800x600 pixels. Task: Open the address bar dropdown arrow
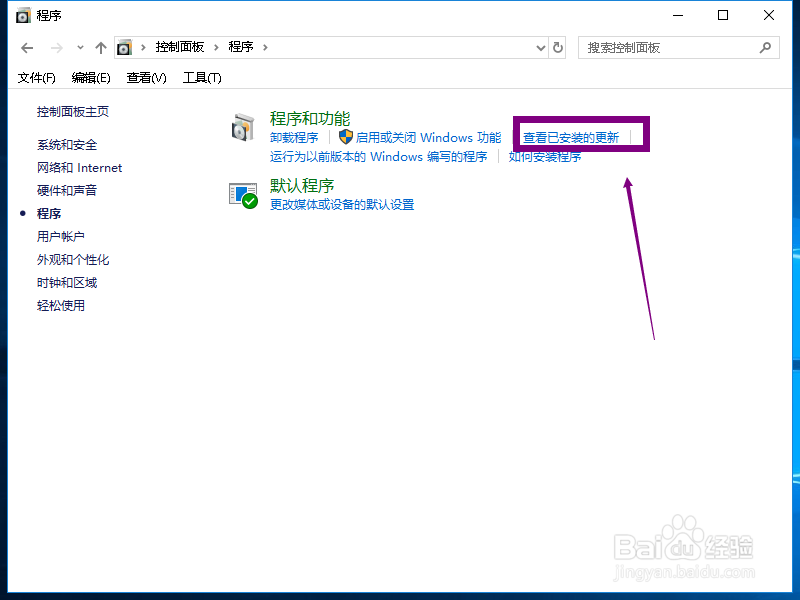click(x=540, y=47)
